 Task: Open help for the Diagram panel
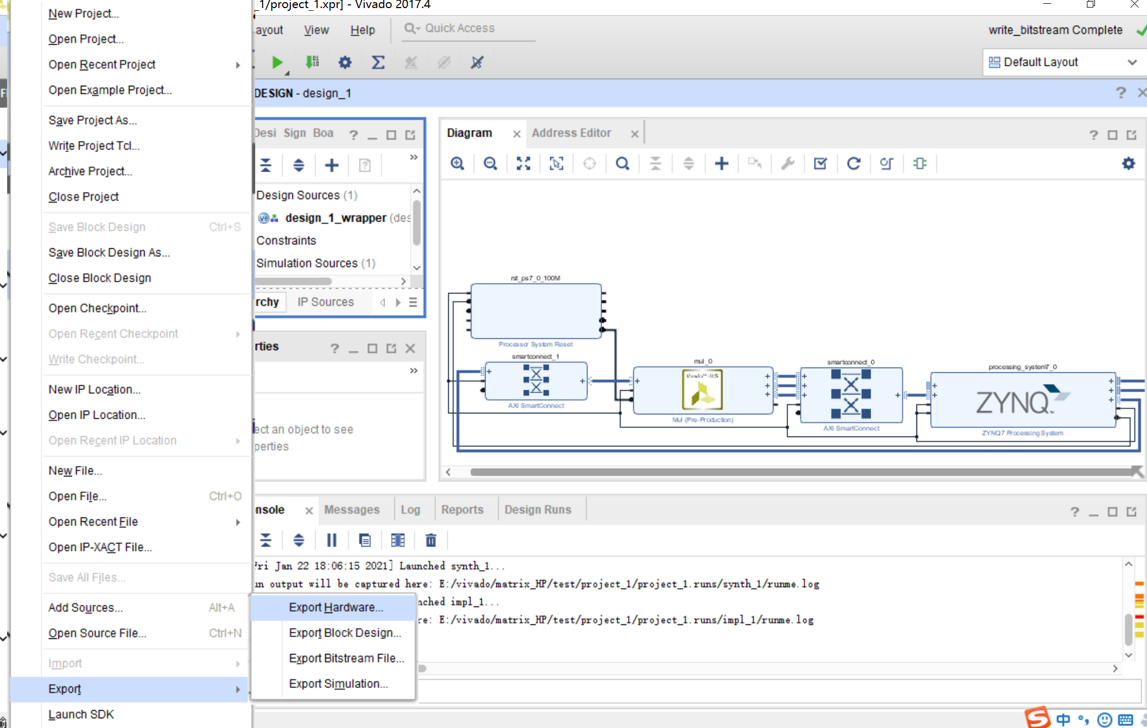coord(1093,135)
